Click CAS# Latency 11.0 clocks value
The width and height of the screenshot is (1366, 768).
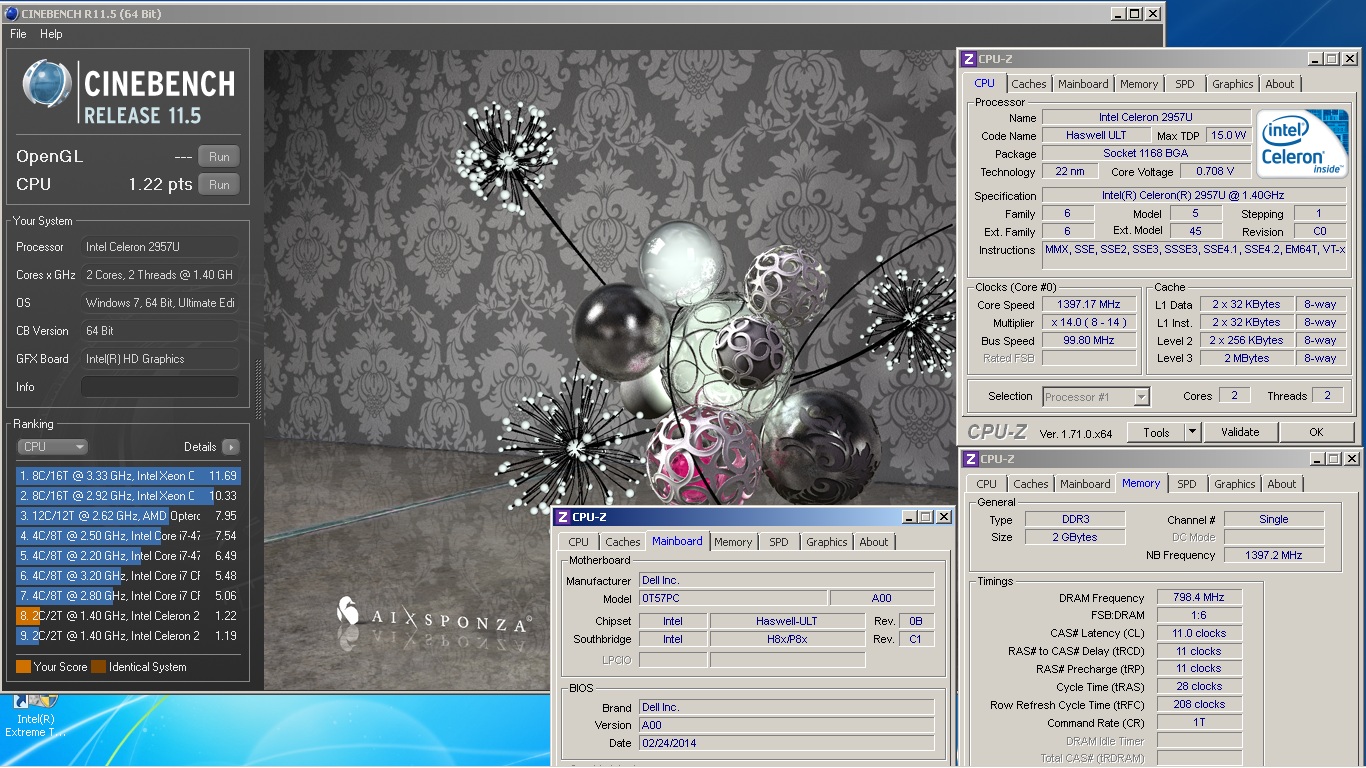pos(1199,633)
